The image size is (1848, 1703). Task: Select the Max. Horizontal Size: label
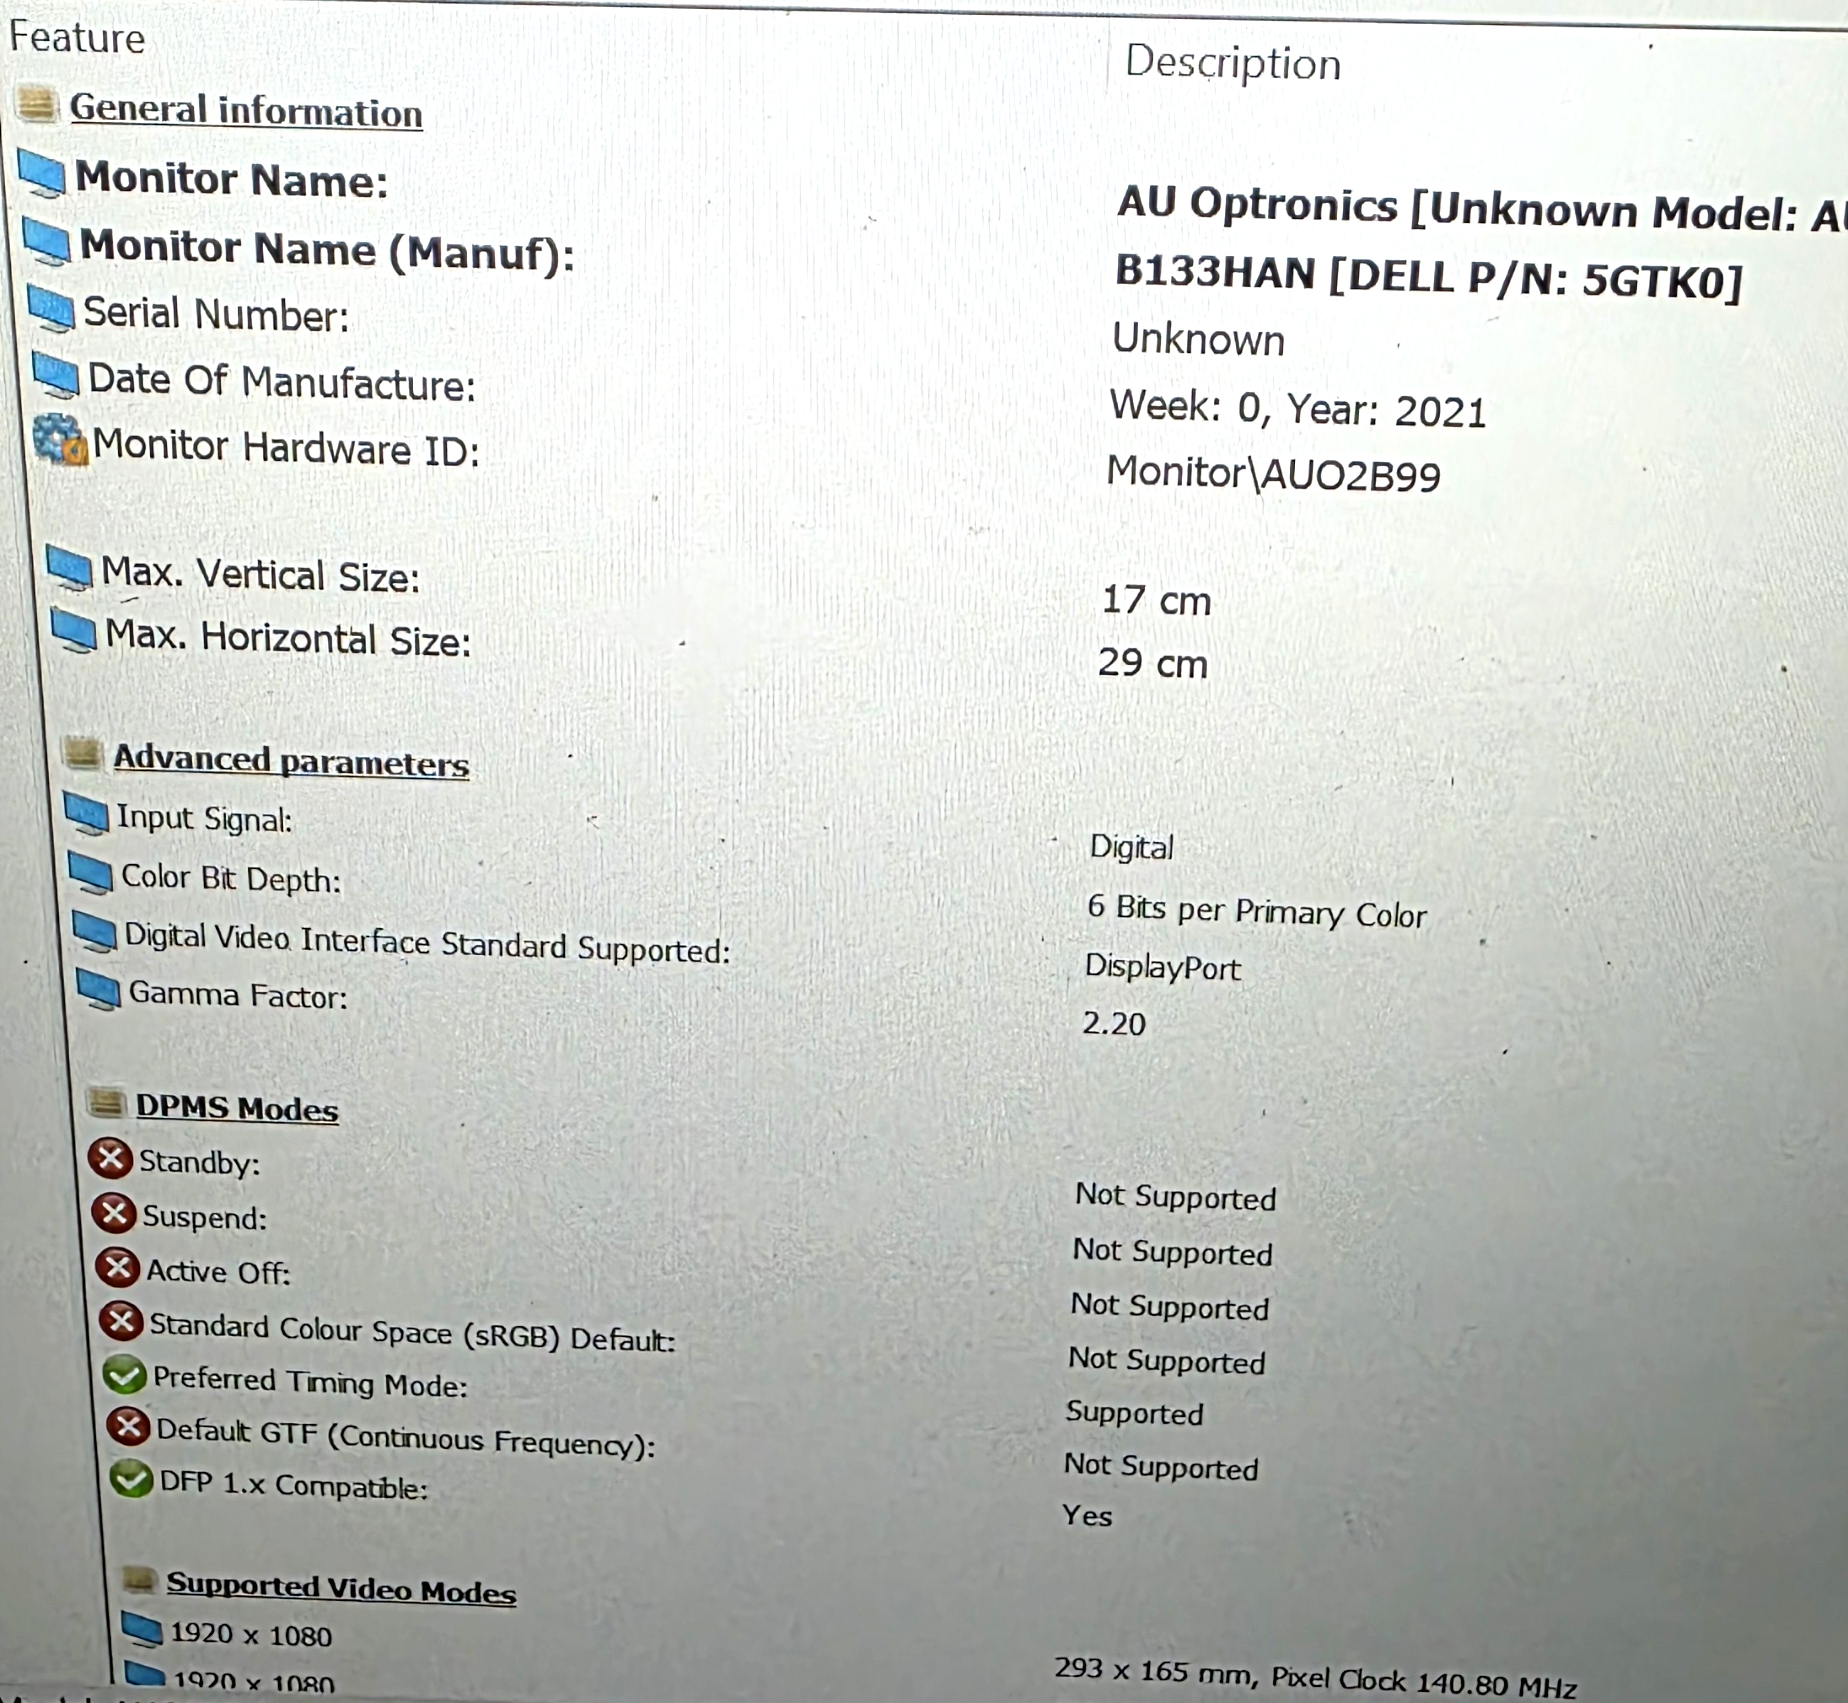tap(288, 638)
